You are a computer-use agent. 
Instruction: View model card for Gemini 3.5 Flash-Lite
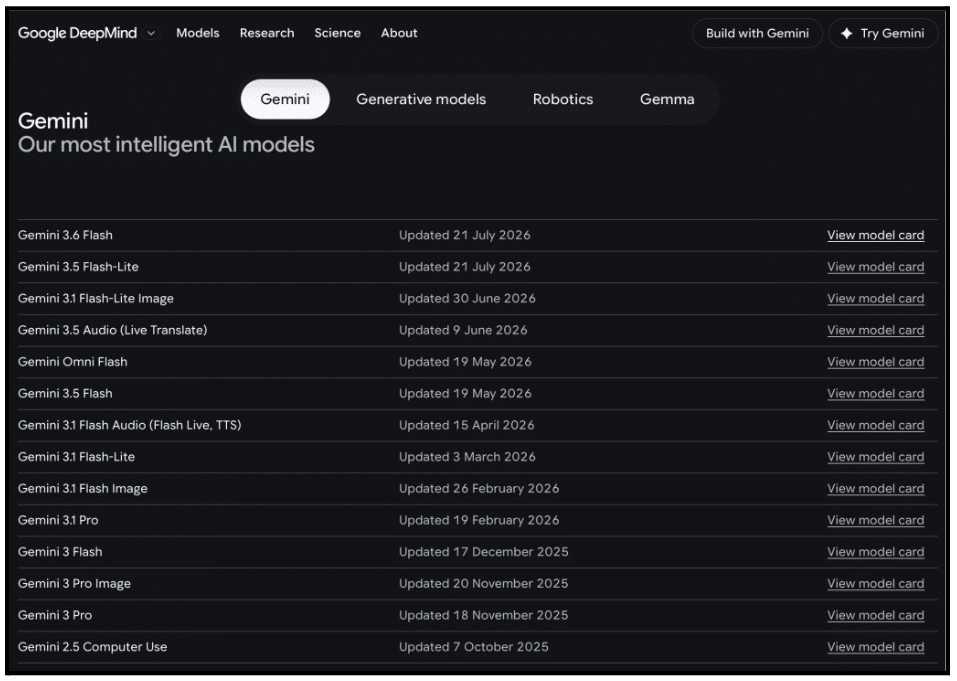tap(876, 267)
